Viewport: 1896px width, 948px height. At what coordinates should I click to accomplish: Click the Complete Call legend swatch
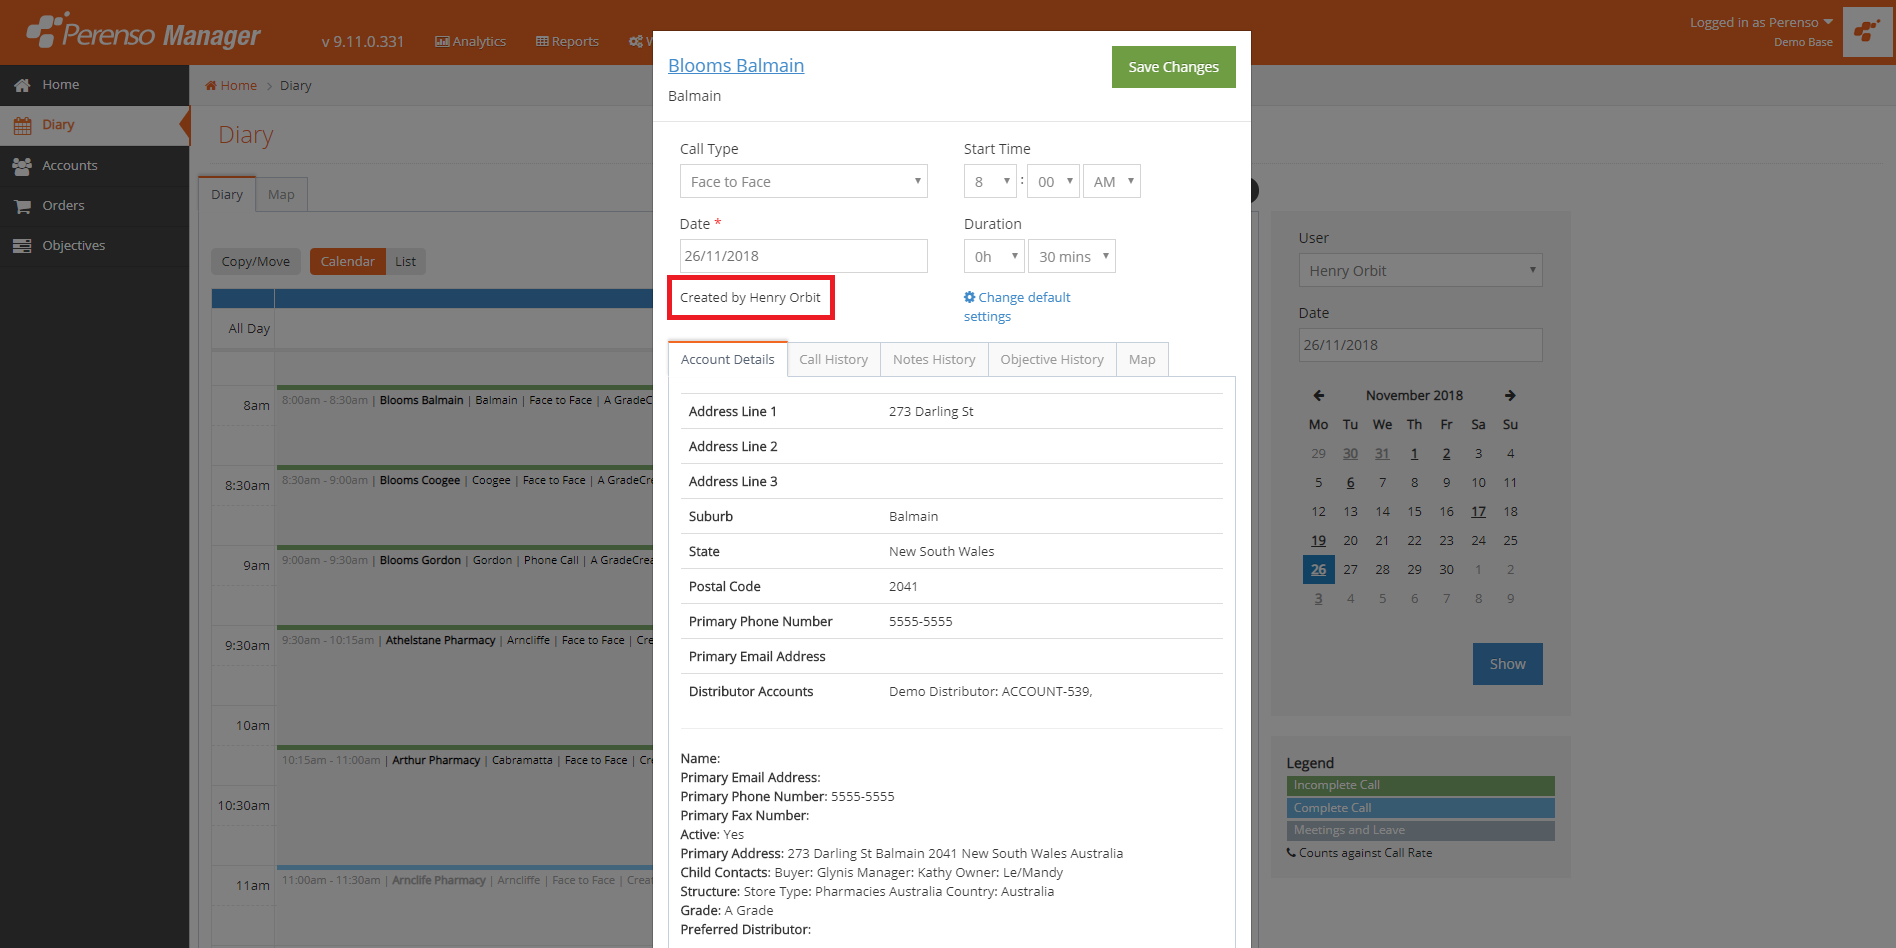[x=1420, y=809]
